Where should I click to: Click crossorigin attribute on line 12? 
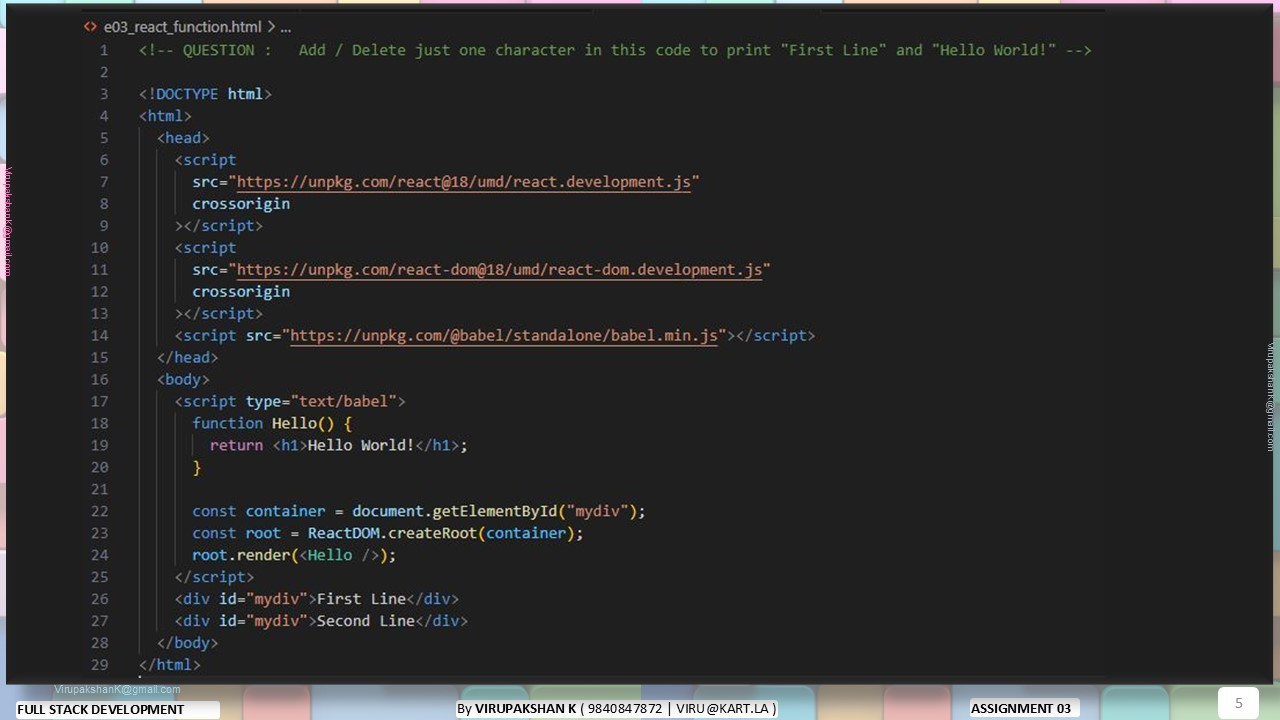[x=241, y=292]
